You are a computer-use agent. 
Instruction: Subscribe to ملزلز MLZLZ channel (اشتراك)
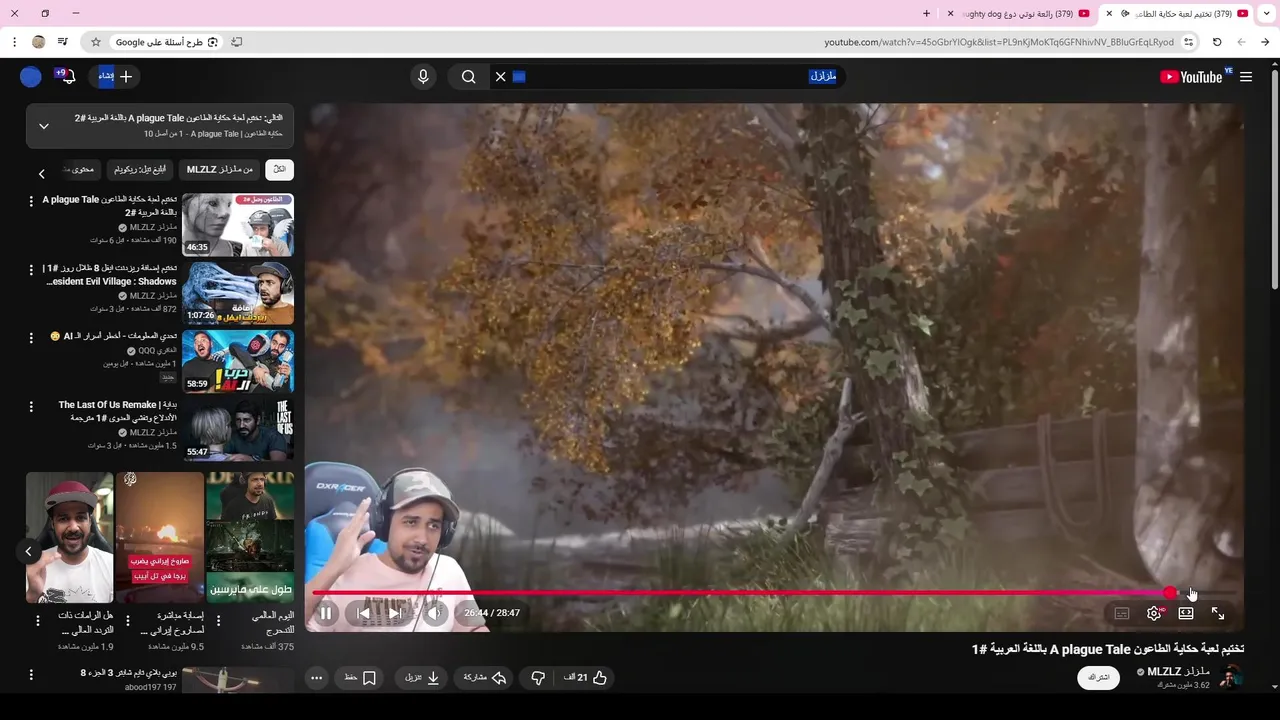click(x=1098, y=678)
